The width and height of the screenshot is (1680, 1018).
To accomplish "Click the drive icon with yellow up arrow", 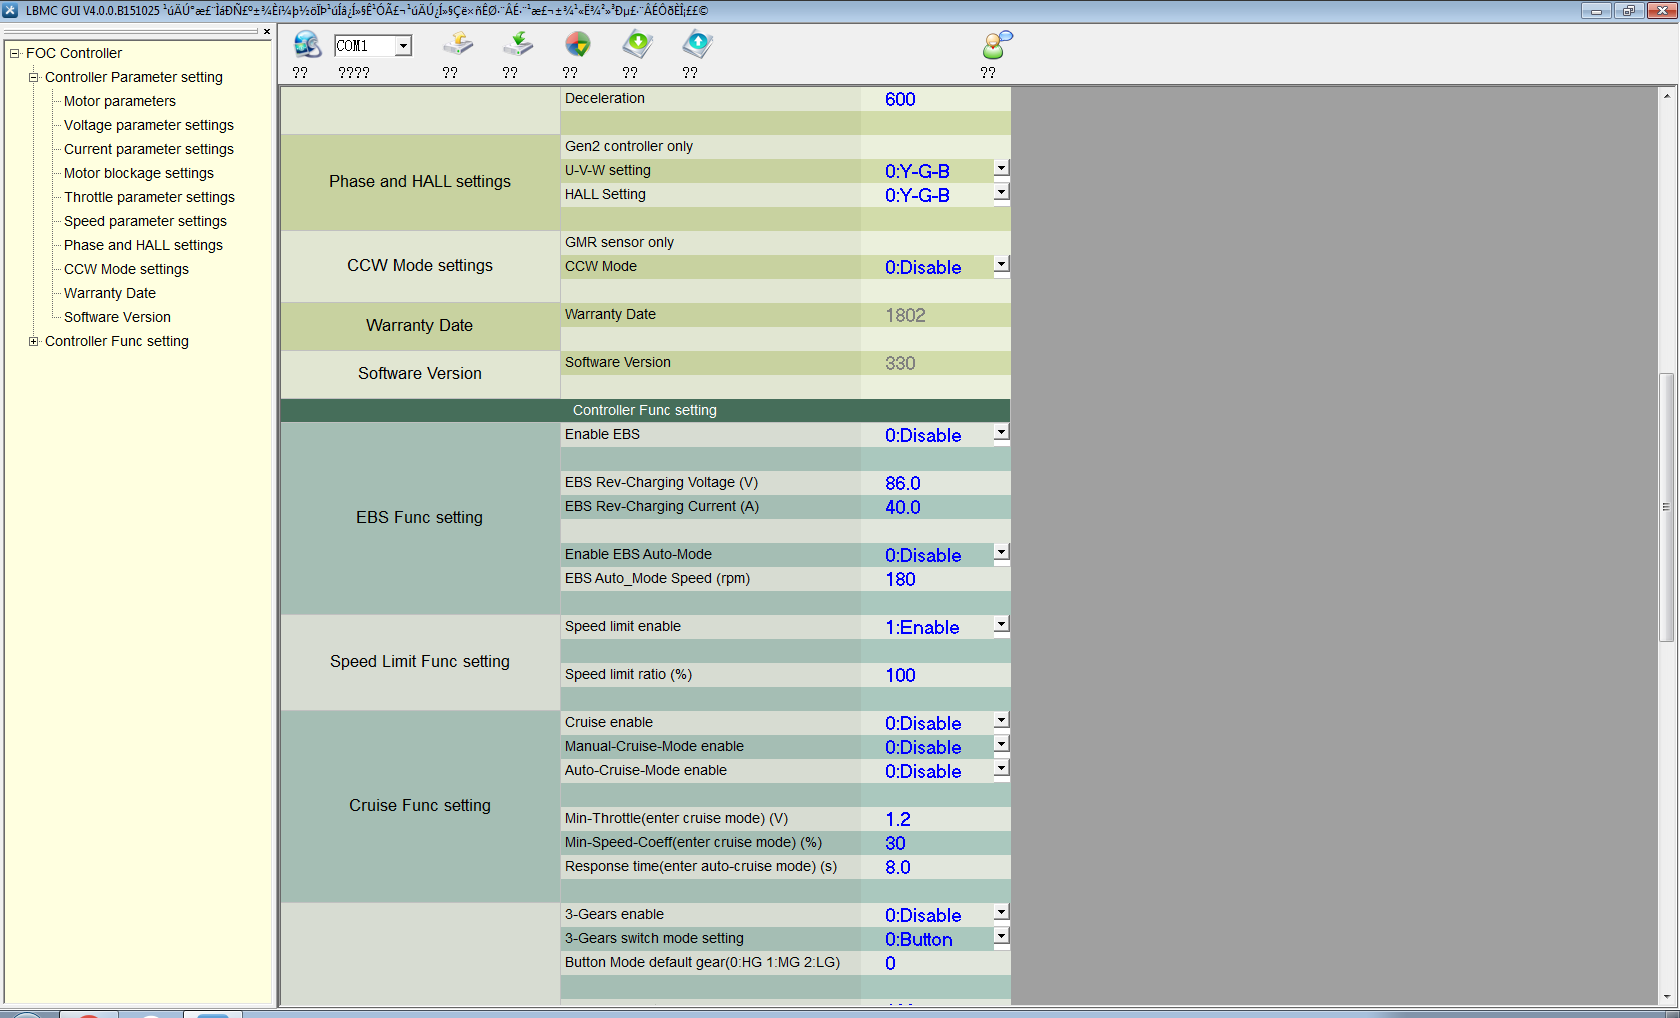I will tap(458, 45).
